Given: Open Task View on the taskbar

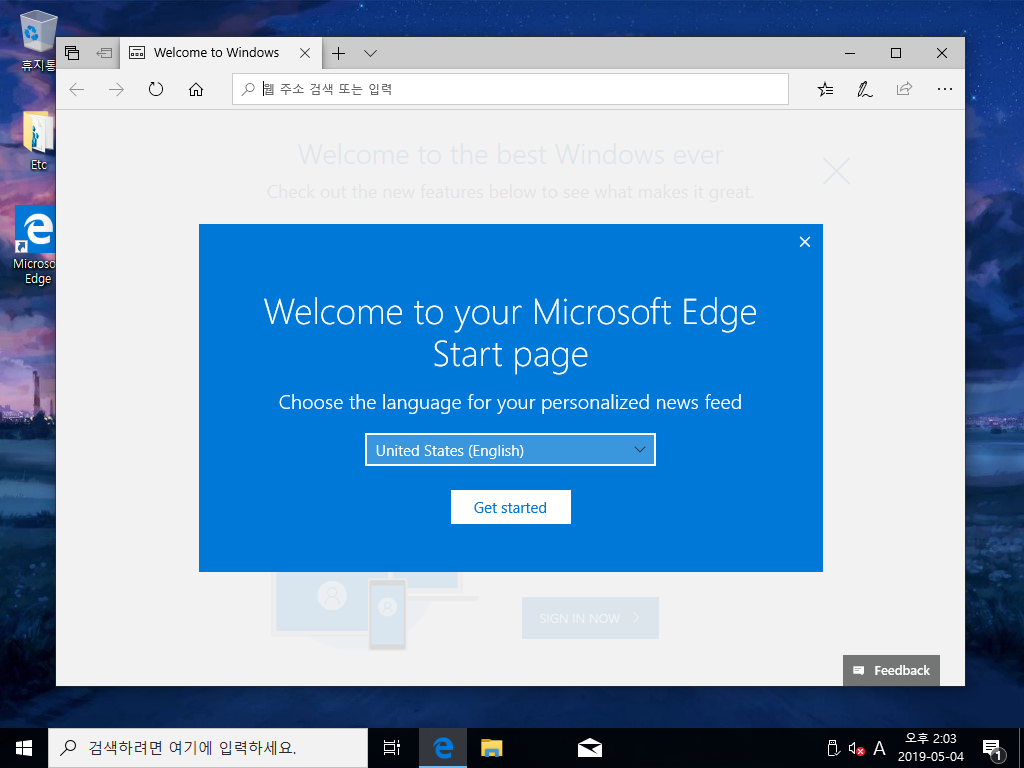Looking at the screenshot, I should 392,748.
